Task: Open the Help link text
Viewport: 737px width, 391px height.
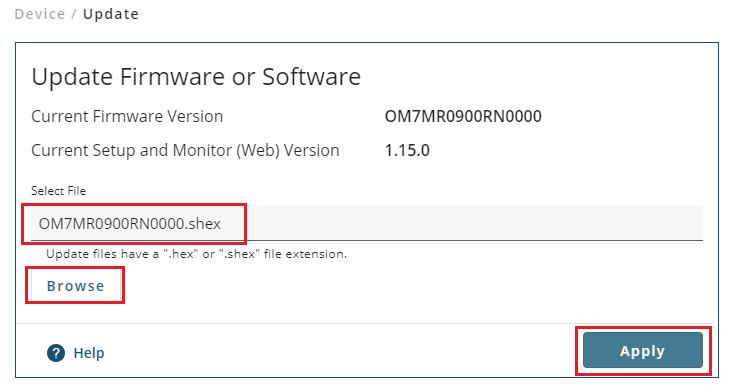Action: [89, 353]
